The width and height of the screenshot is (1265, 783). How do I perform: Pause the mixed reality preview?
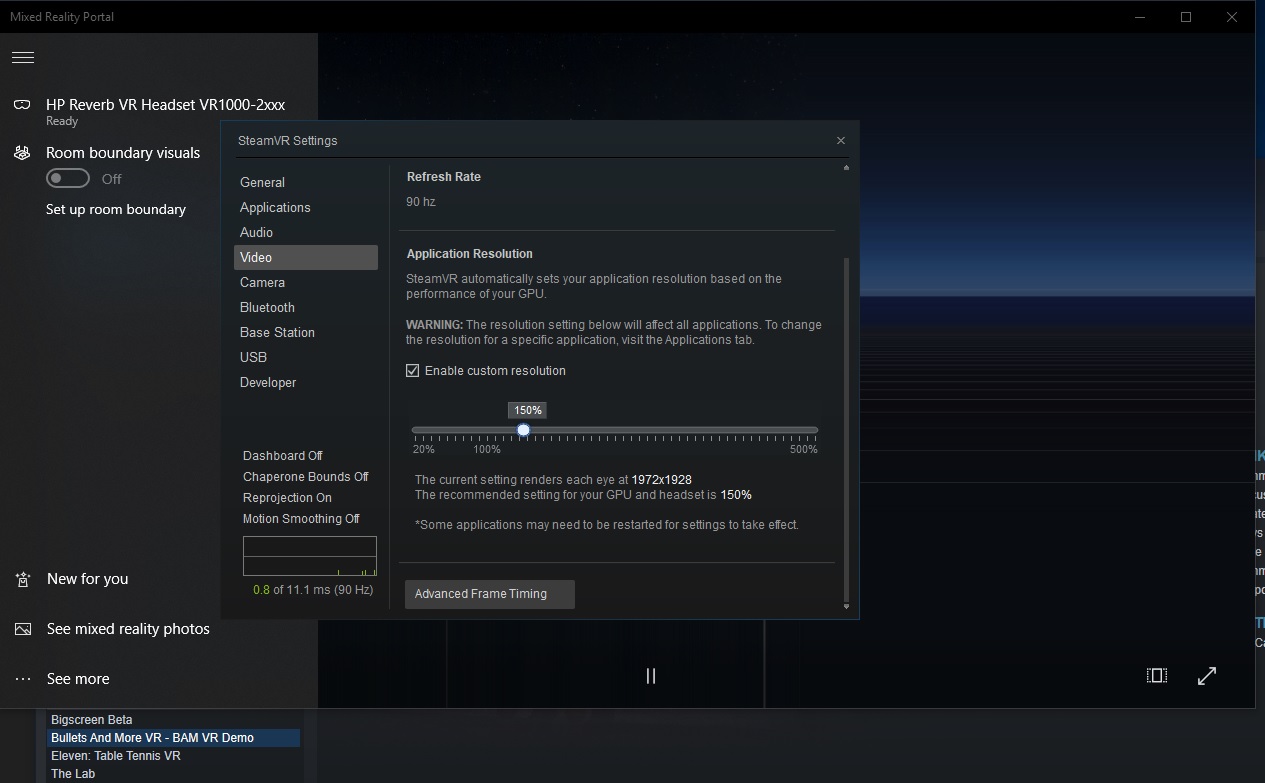pyautogui.click(x=651, y=676)
